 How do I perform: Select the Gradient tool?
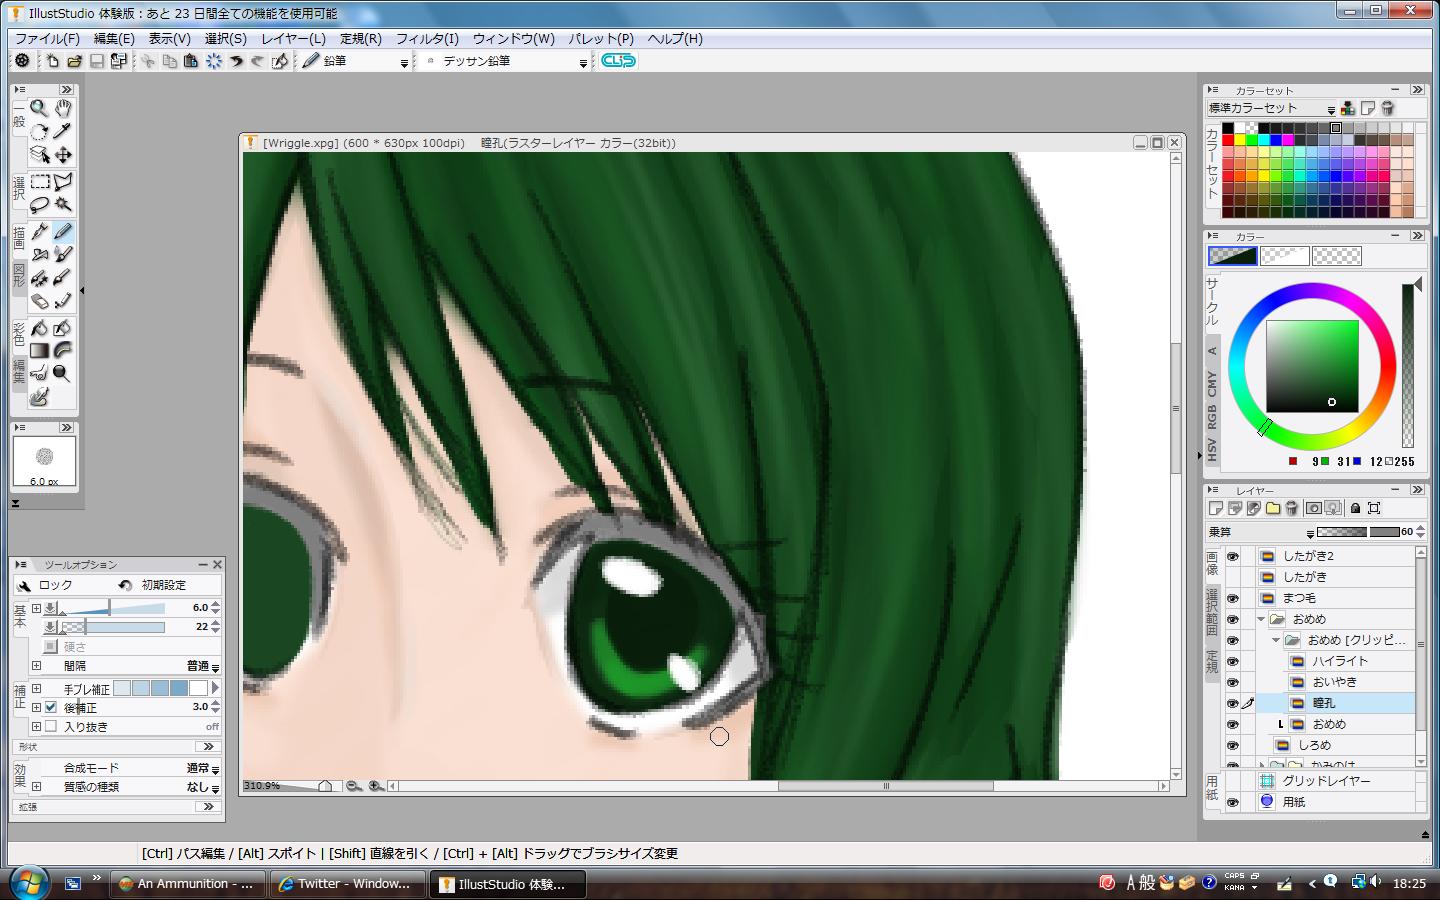[39, 351]
